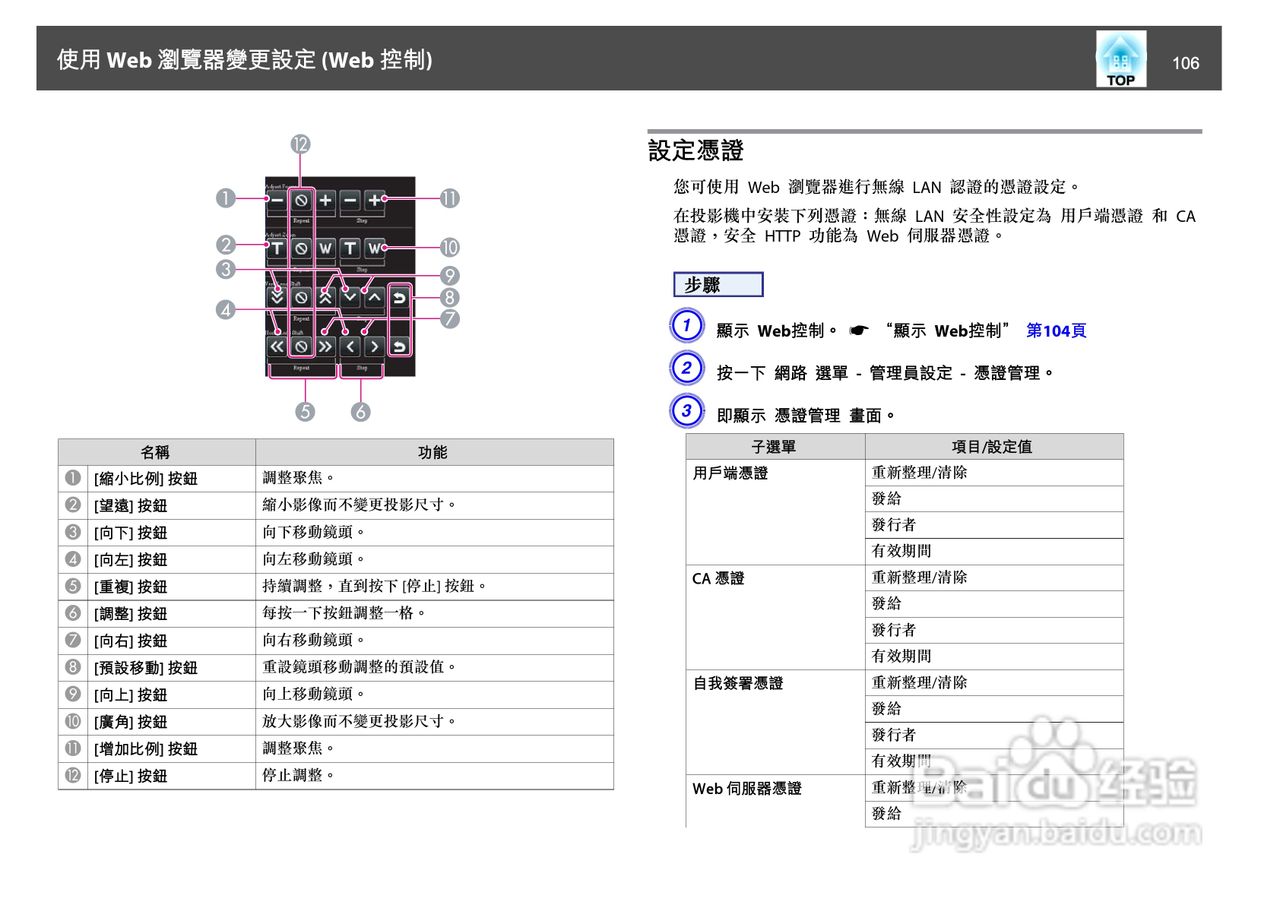This screenshot has height=905, width=1280.
Task: Click the leftward double-arrow lens shift button
Action: click(276, 345)
